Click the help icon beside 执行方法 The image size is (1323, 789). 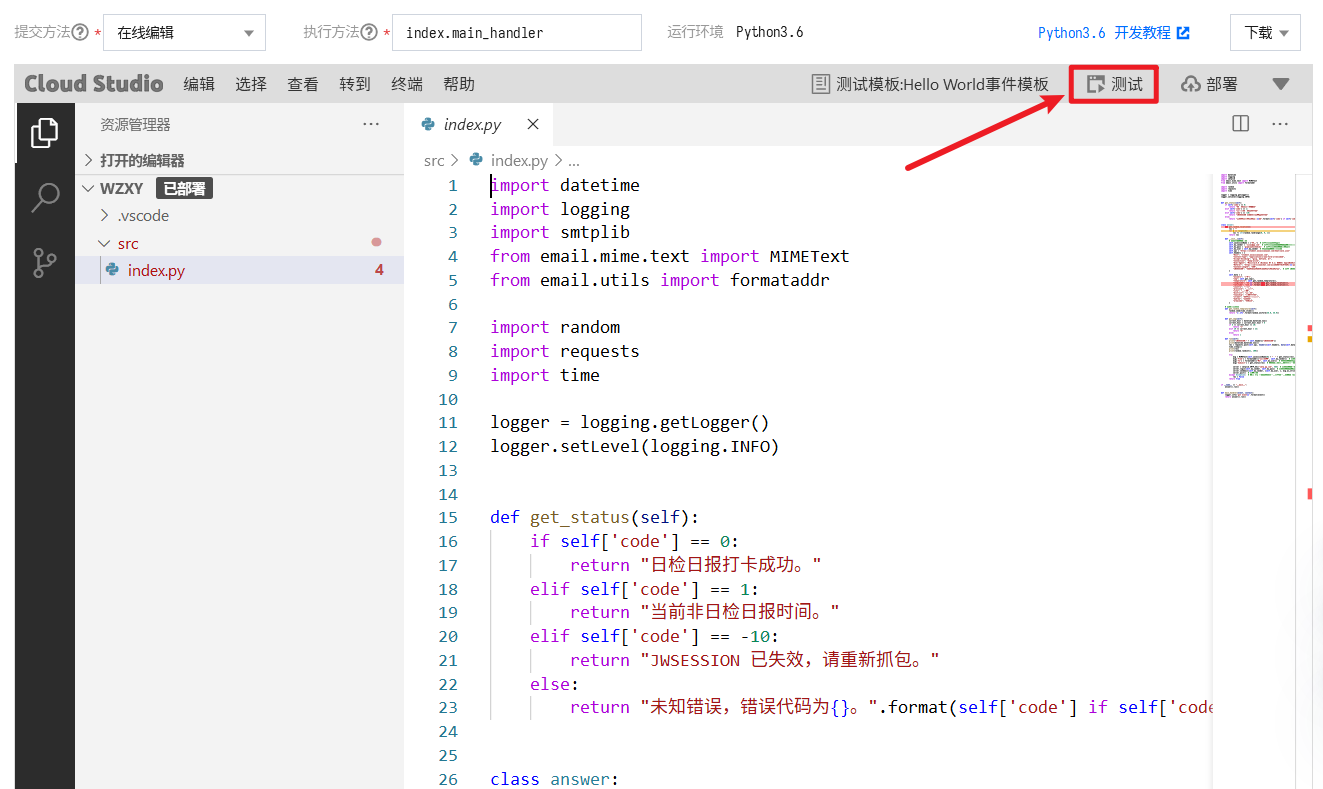(x=370, y=32)
